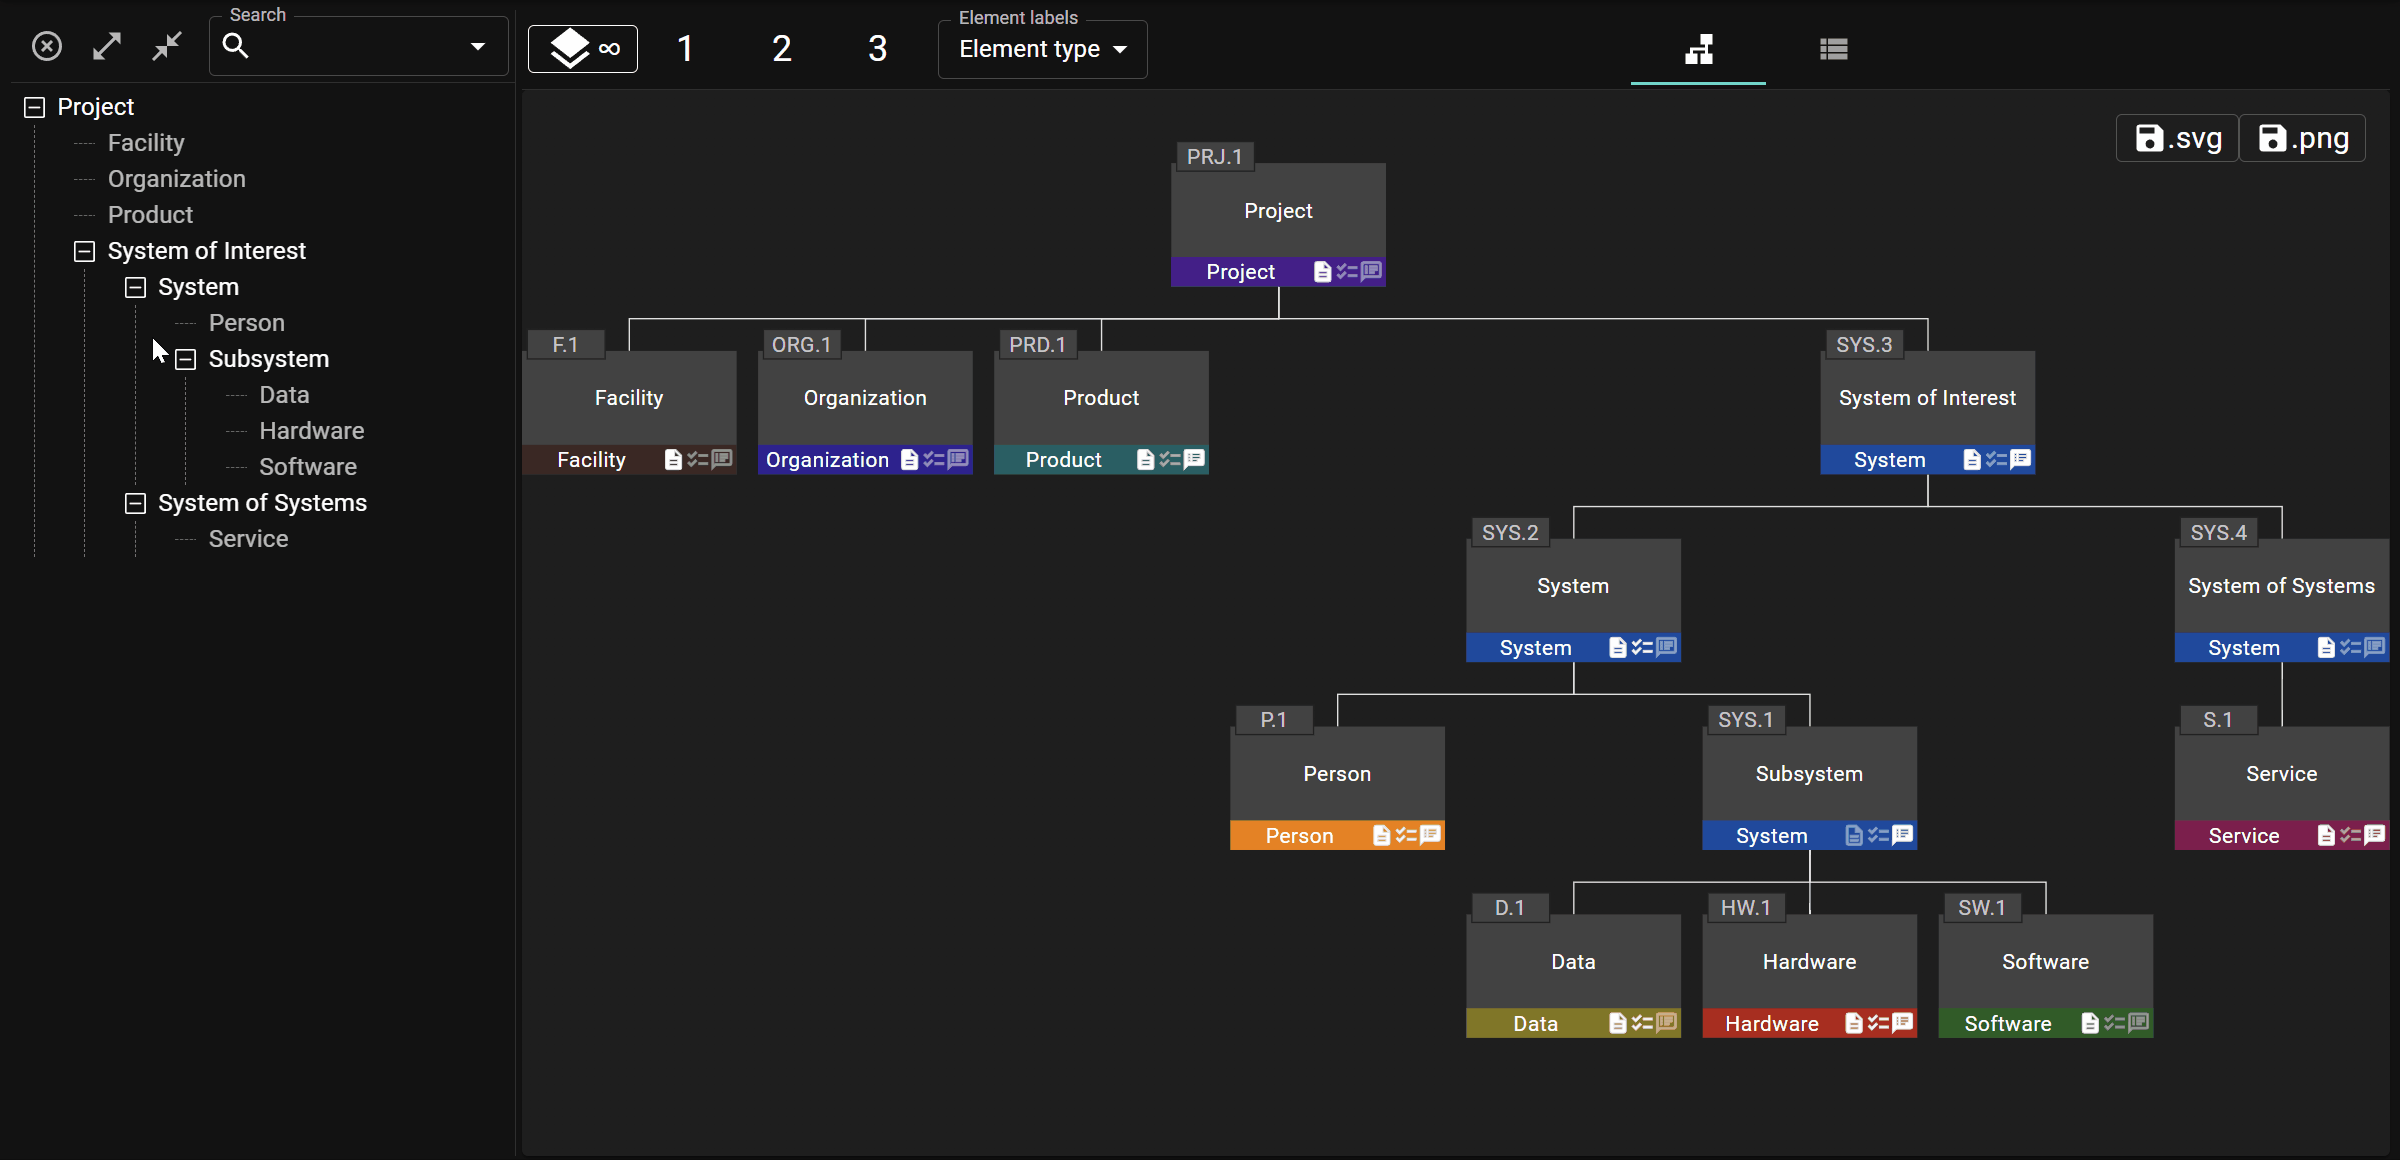The image size is (2400, 1160).
Task: Click the search magnifier icon
Action: 236,46
